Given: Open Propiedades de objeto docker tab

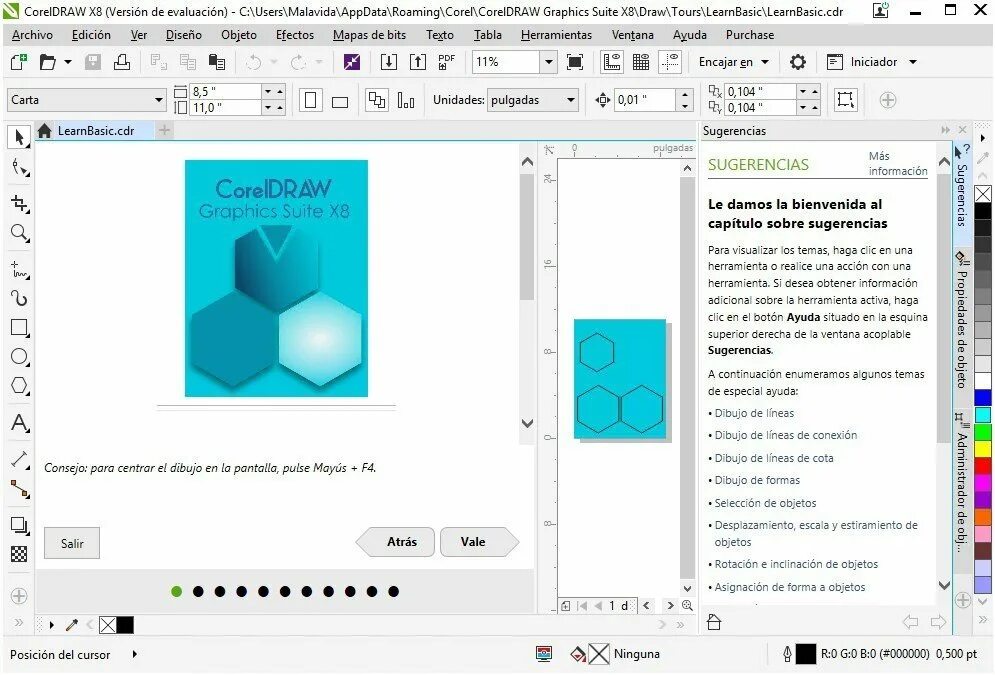Looking at the screenshot, I should coord(961,322).
